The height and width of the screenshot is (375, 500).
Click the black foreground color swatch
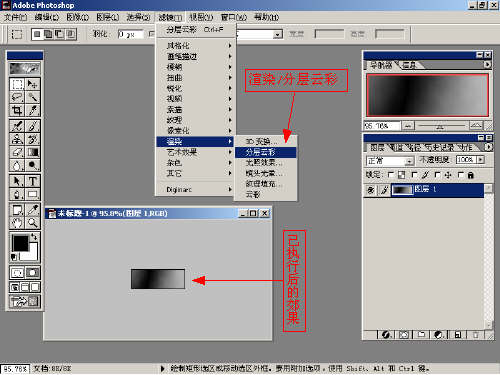(20, 243)
